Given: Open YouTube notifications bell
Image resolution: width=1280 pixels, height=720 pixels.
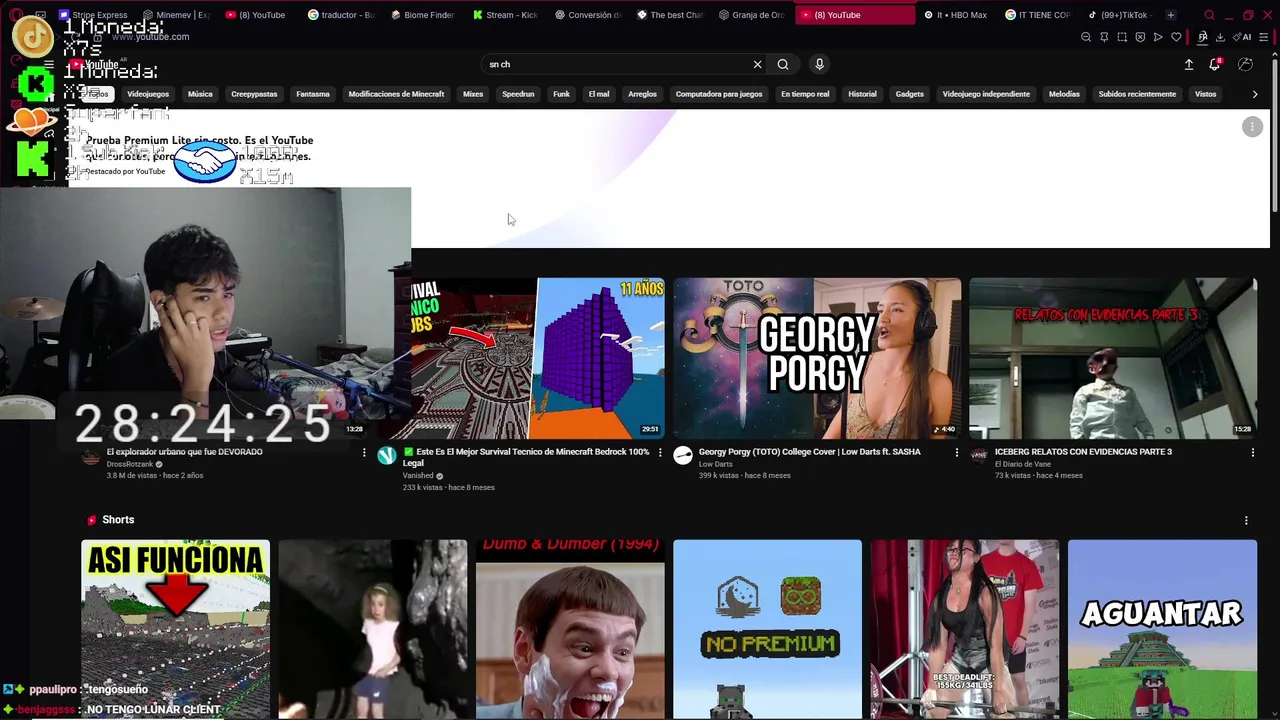Looking at the screenshot, I should [x=1215, y=64].
